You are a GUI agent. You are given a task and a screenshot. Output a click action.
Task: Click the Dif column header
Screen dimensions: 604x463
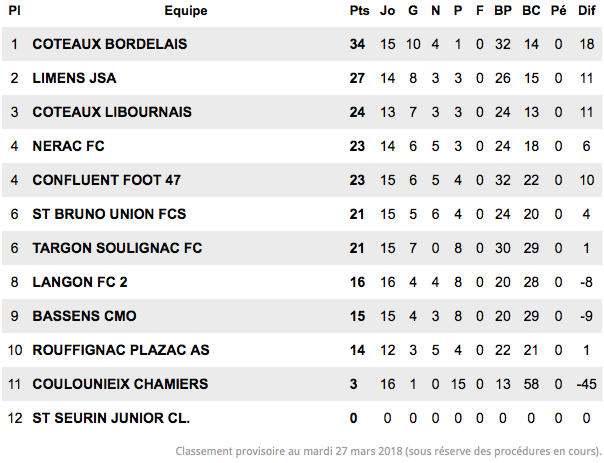pyautogui.click(x=587, y=10)
